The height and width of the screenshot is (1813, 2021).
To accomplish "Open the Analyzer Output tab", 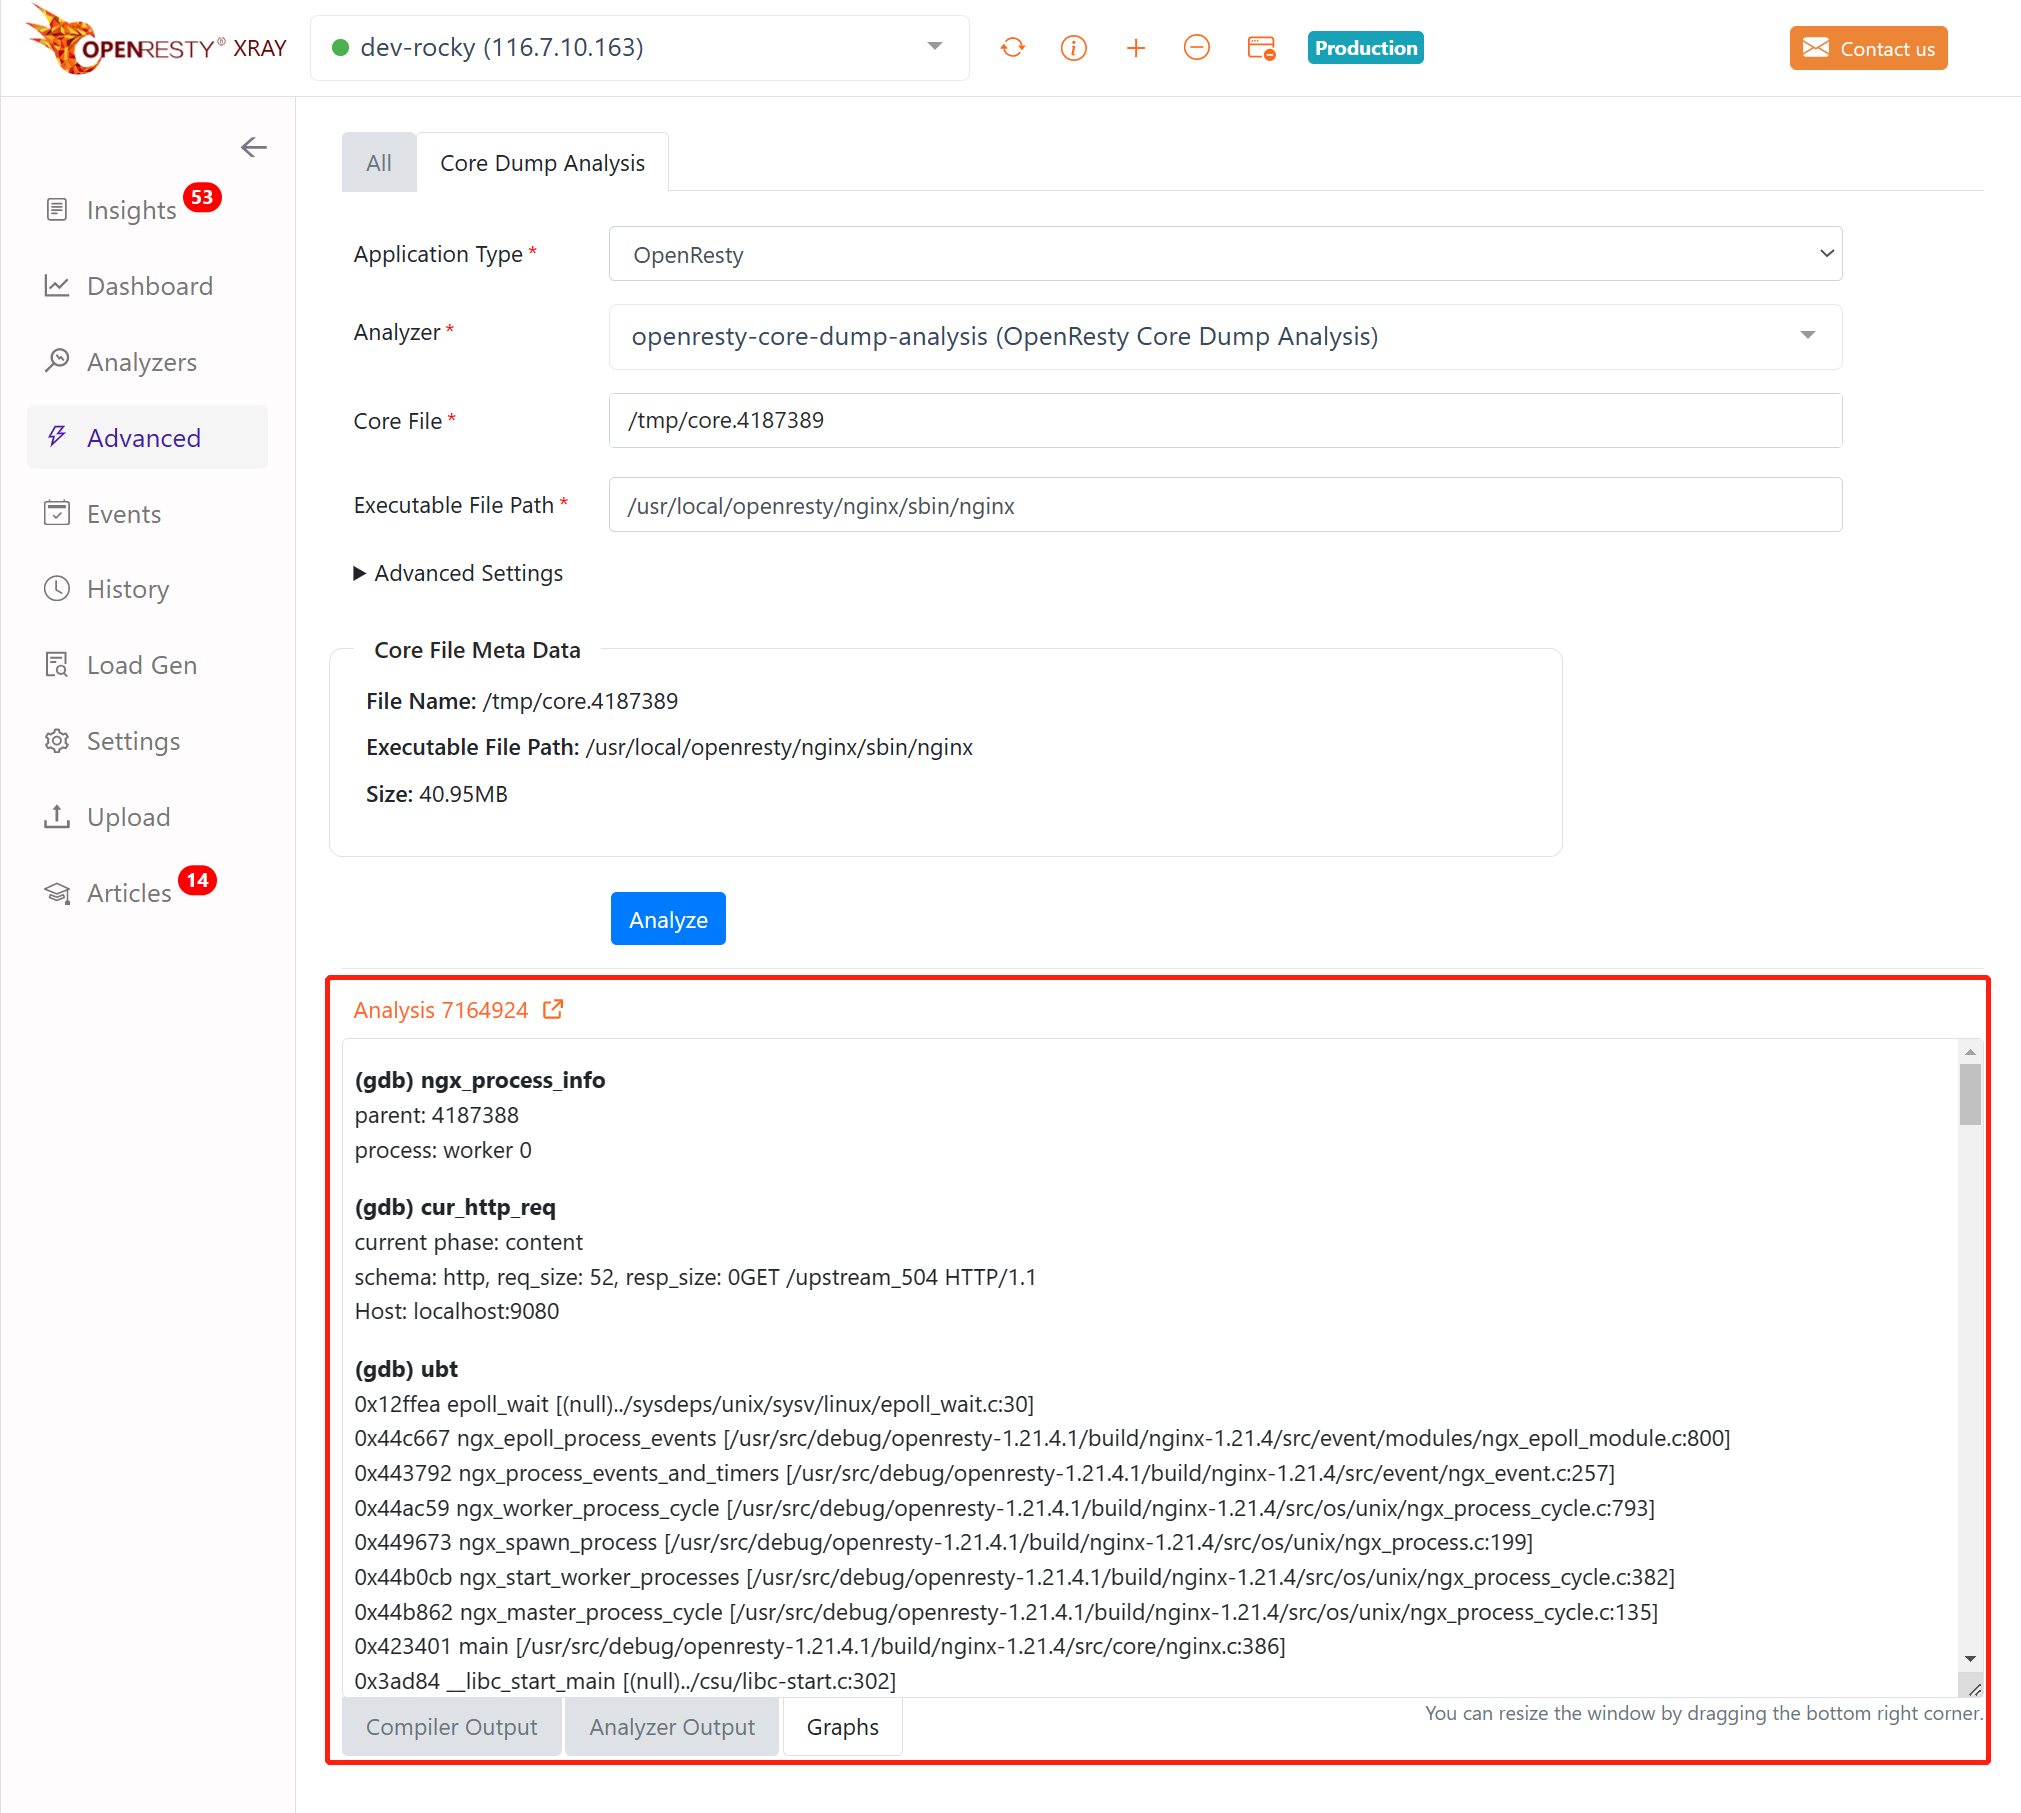I will pyautogui.click(x=672, y=1727).
